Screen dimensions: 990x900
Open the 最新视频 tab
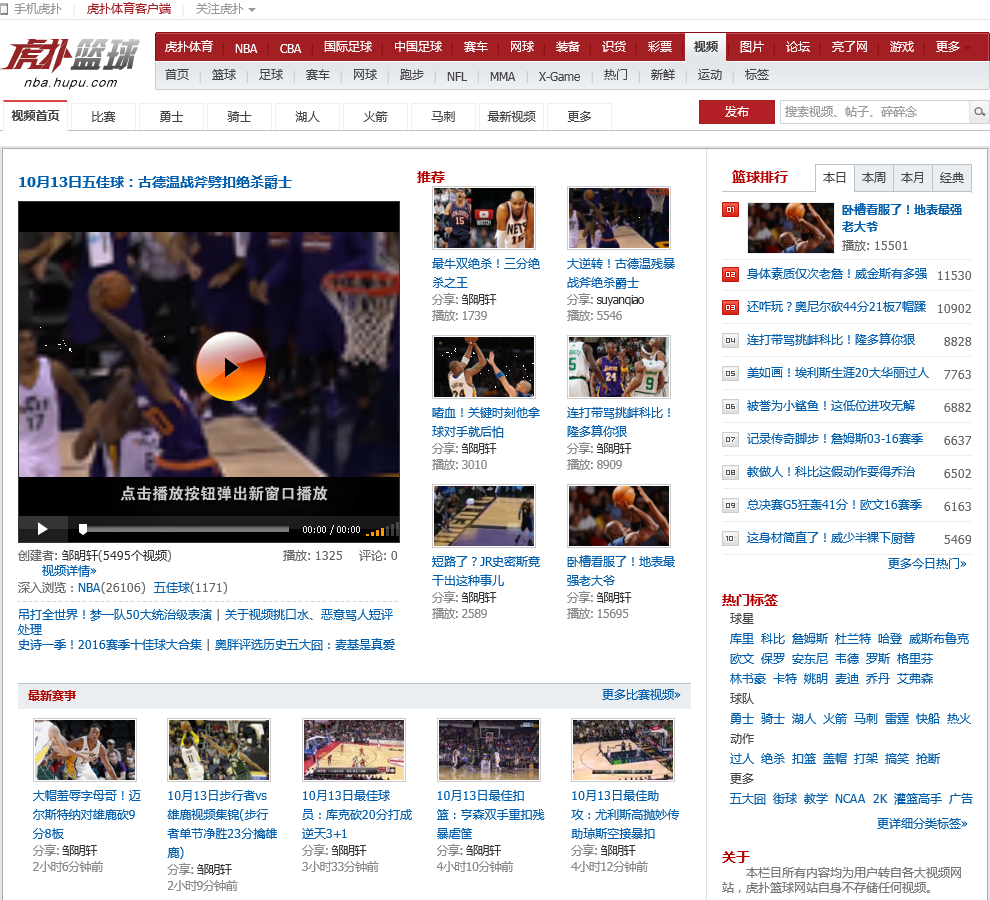[x=511, y=117]
